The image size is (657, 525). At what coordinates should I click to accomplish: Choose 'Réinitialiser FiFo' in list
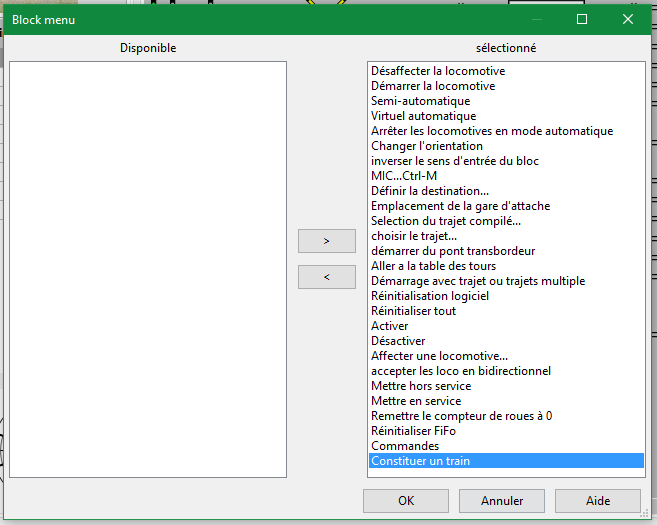[413, 431]
